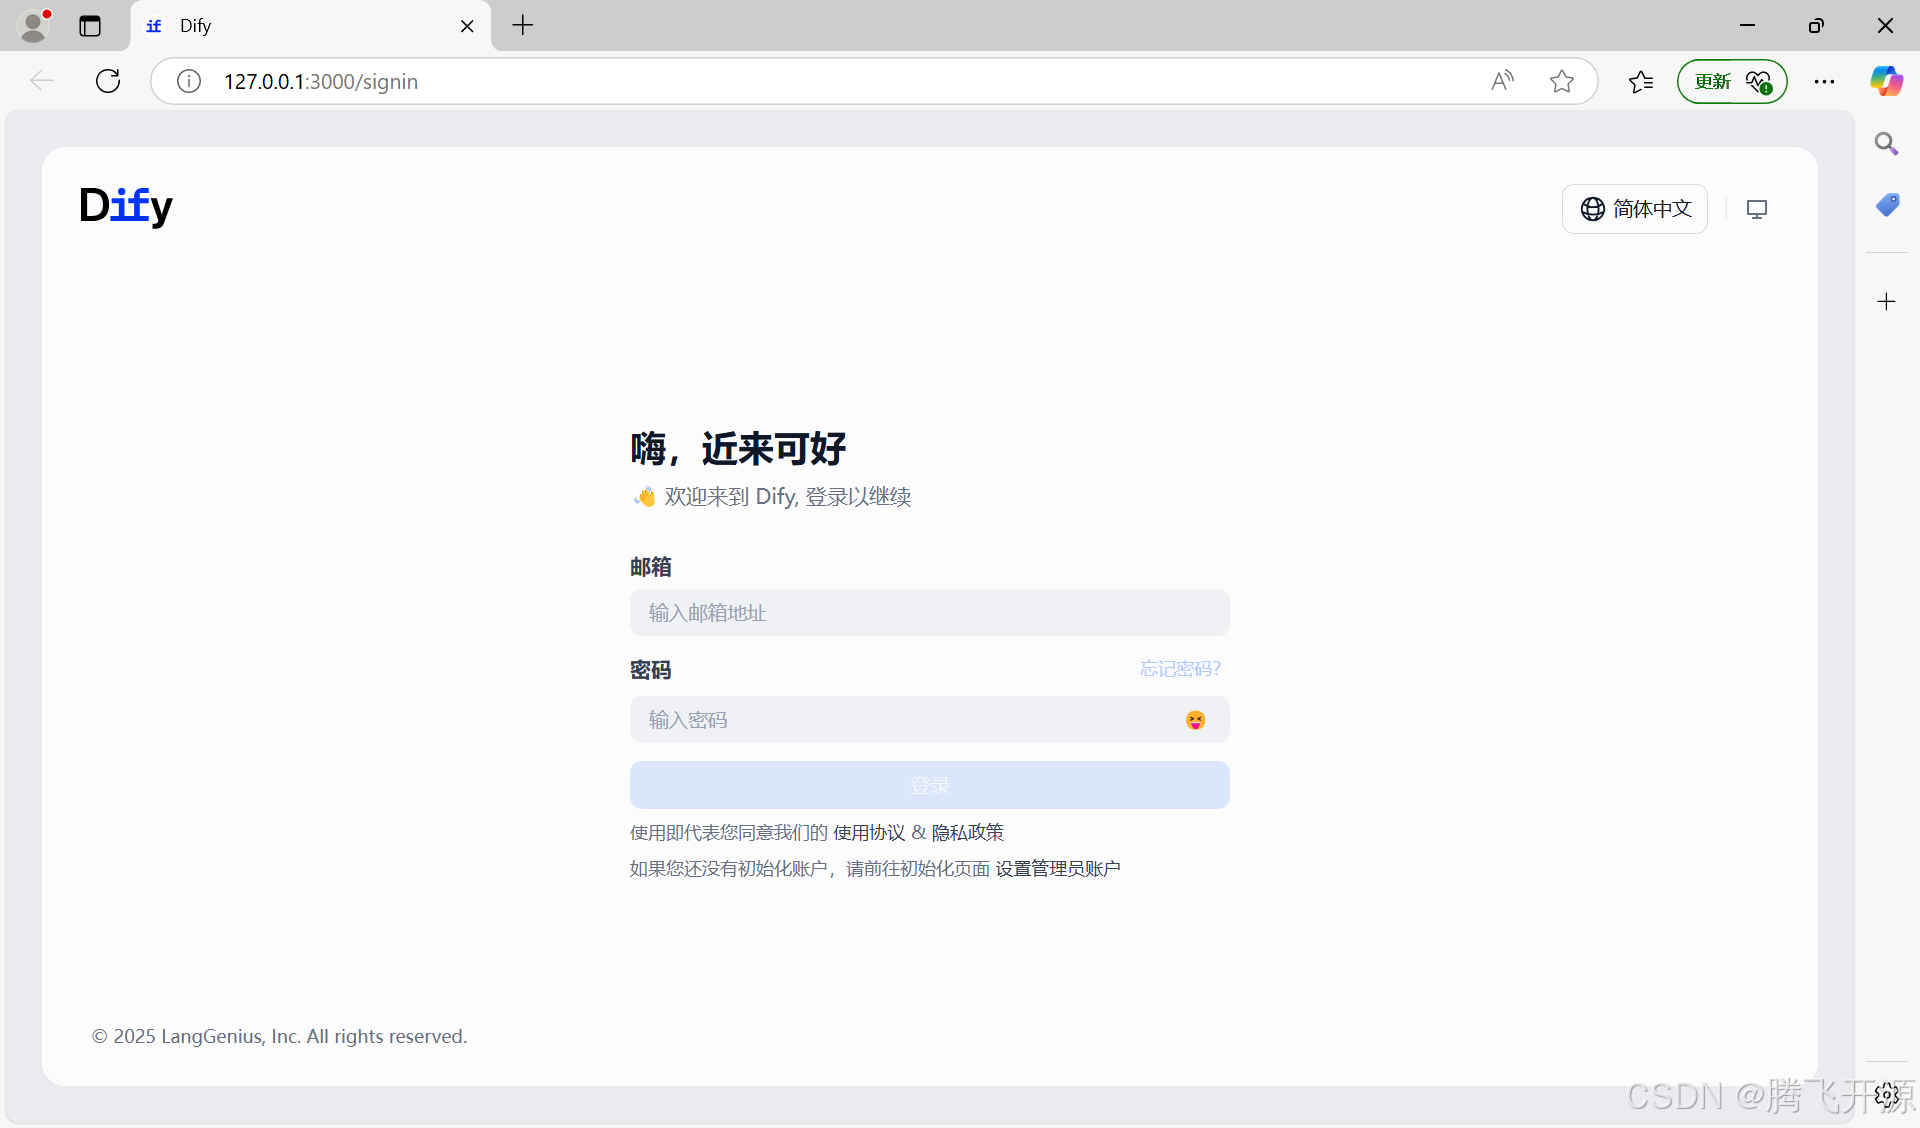Click the search icon in the Edge sidebar
The image size is (1920, 1128).
click(1886, 143)
